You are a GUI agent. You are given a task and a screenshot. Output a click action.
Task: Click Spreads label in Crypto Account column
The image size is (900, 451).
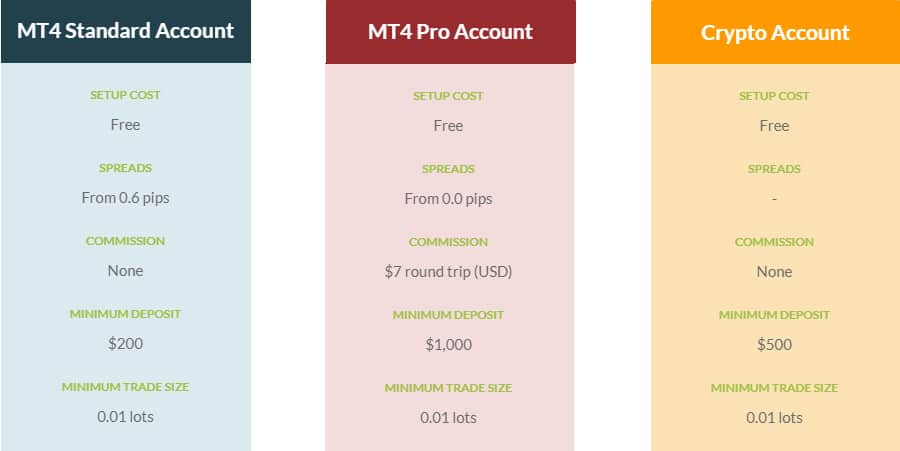(x=774, y=169)
